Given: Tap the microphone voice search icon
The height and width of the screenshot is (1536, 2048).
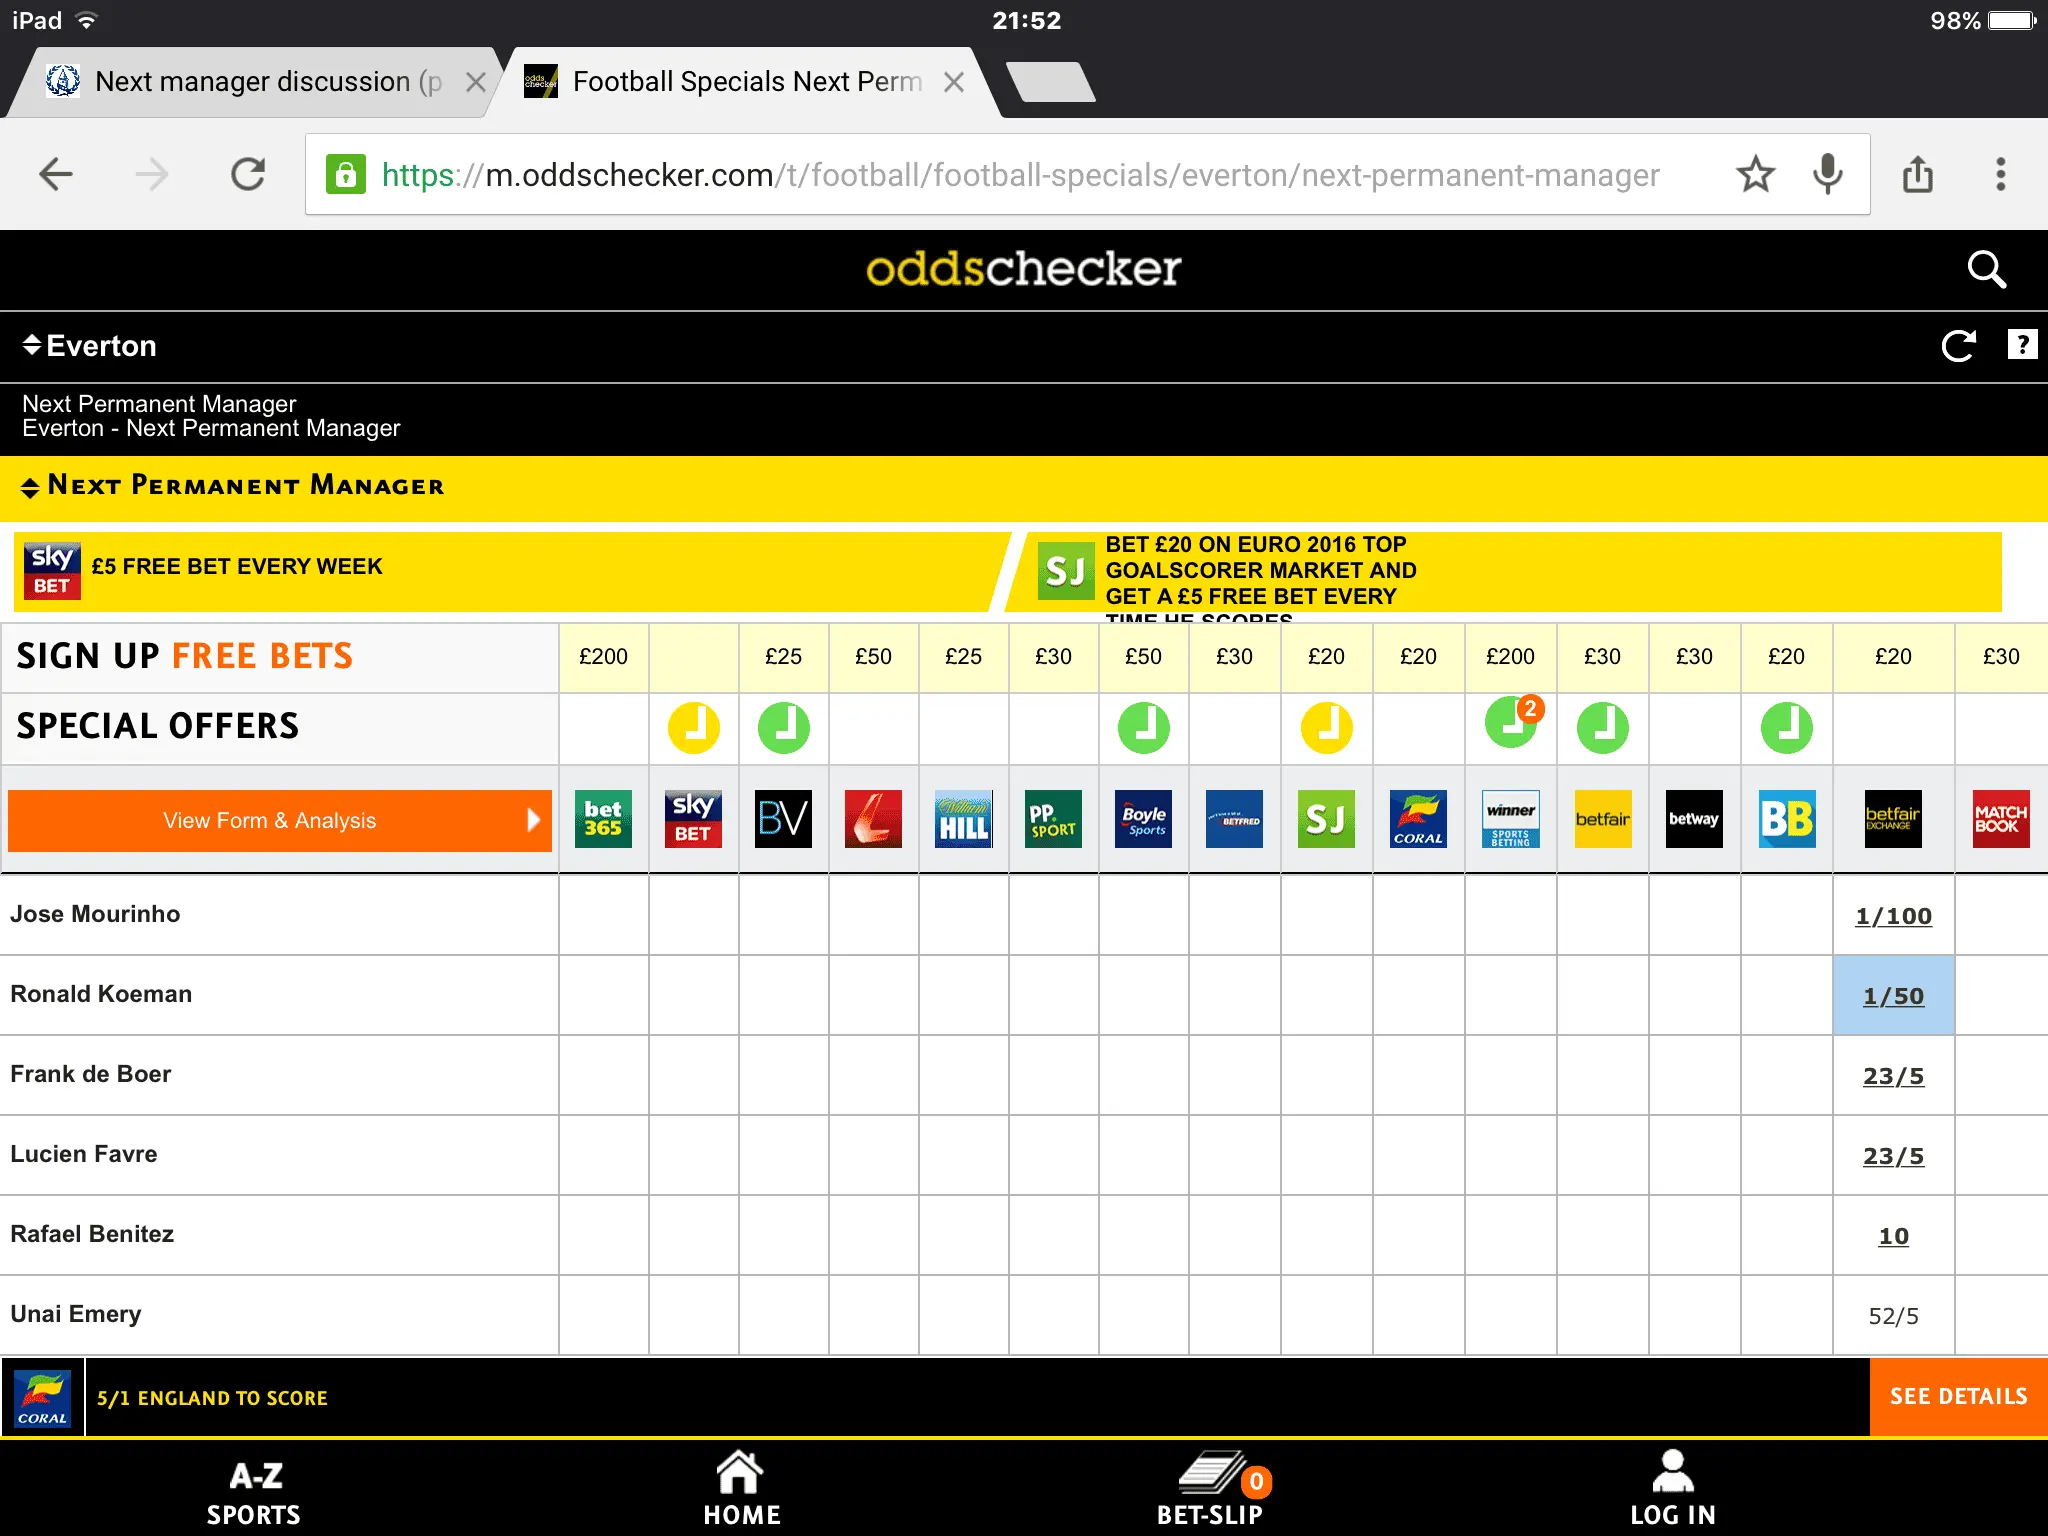Looking at the screenshot, I should [1827, 175].
